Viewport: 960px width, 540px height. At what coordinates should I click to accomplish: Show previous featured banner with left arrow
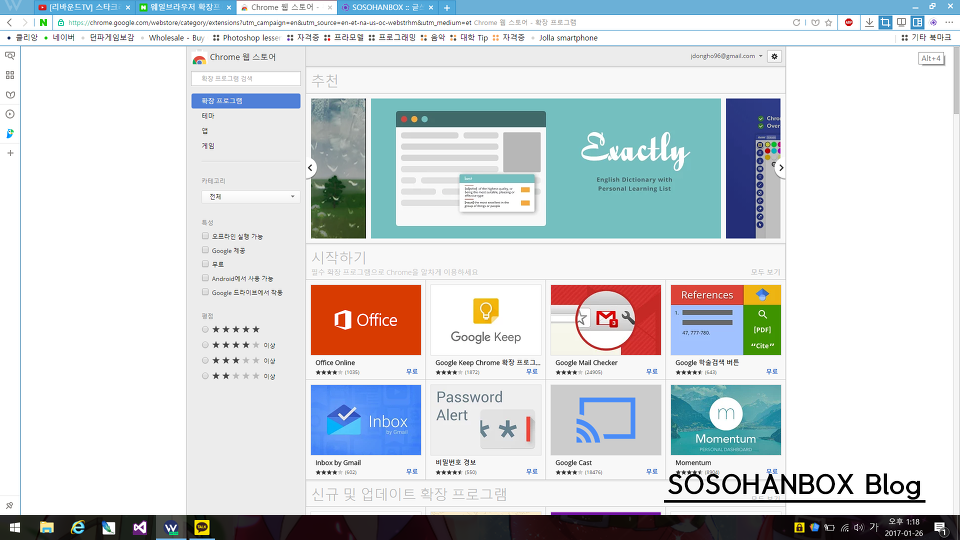point(310,168)
